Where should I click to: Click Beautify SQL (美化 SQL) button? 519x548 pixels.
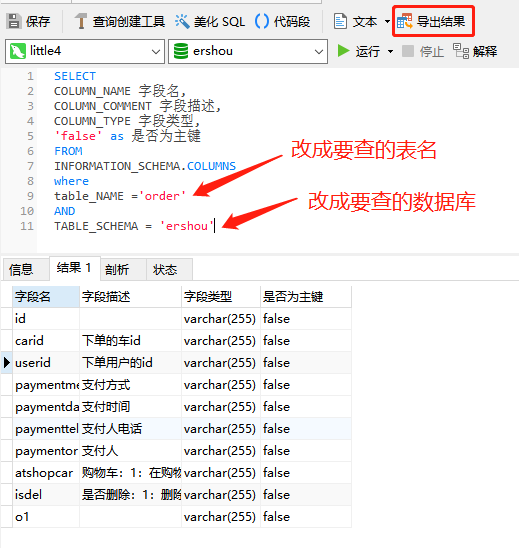click(x=210, y=22)
